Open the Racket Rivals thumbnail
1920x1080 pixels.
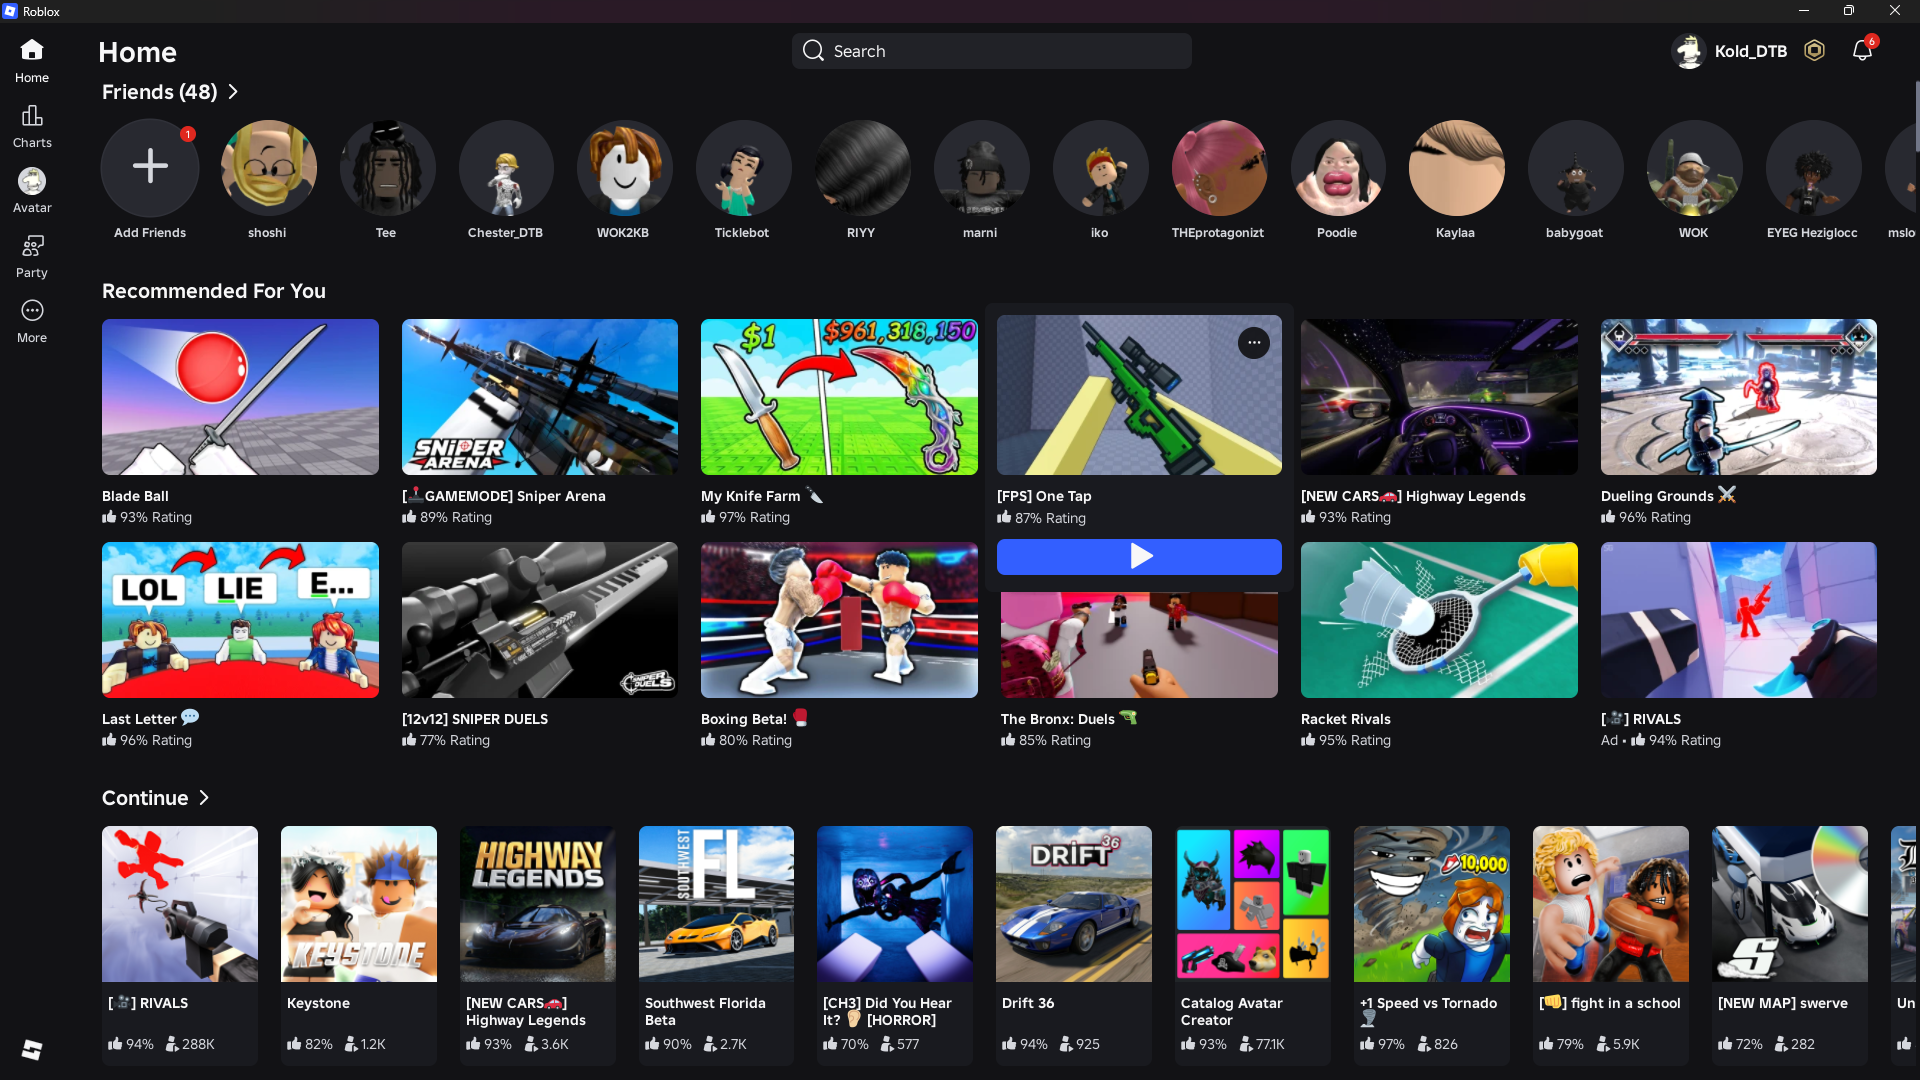pos(1439,620)
